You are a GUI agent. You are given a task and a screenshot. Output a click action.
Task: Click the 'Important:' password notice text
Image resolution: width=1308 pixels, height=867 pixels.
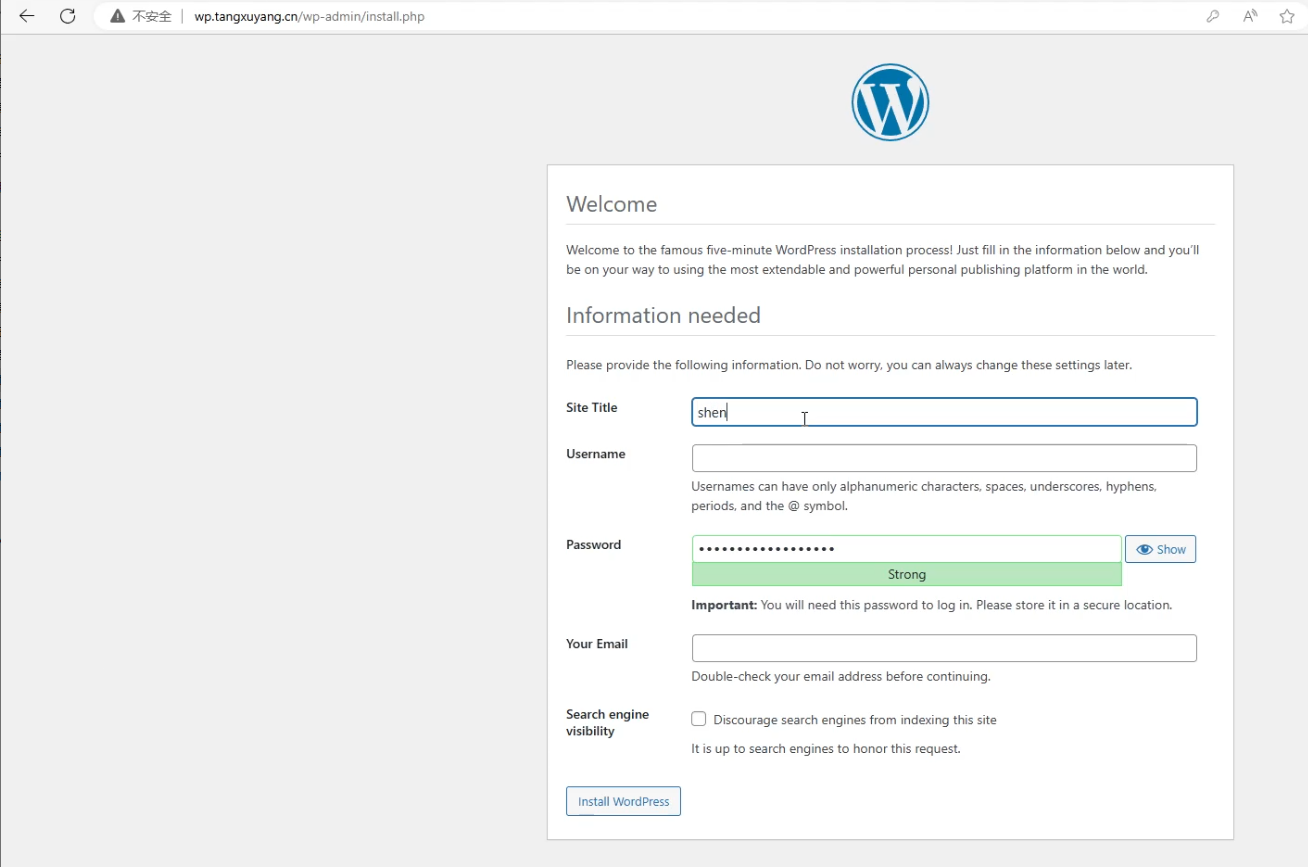(x=932, y=605)
